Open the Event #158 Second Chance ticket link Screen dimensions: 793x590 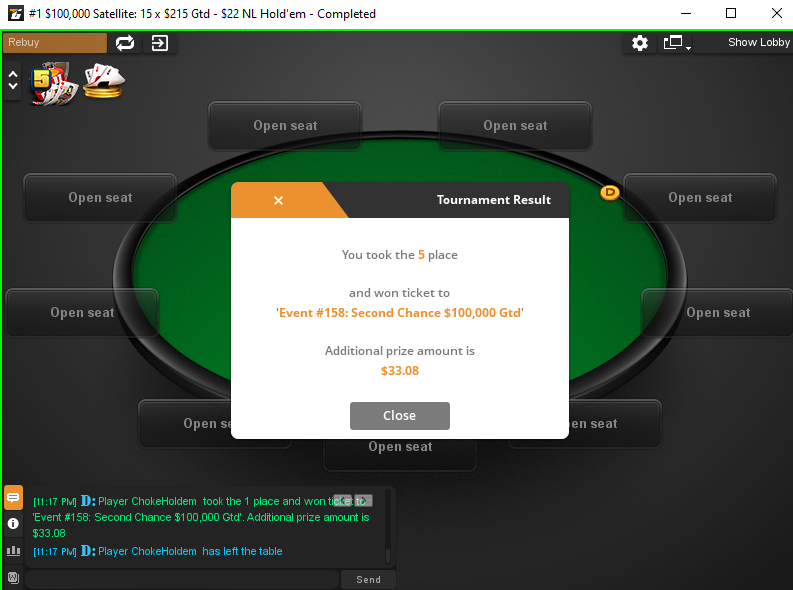[x=400, y=313]
